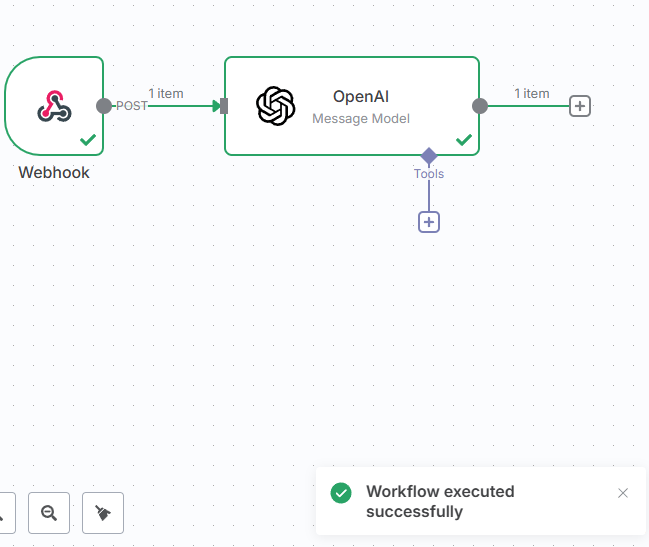Click the plus icon under Tools
The height and width of the screenshot is (547, 649).
429,222
